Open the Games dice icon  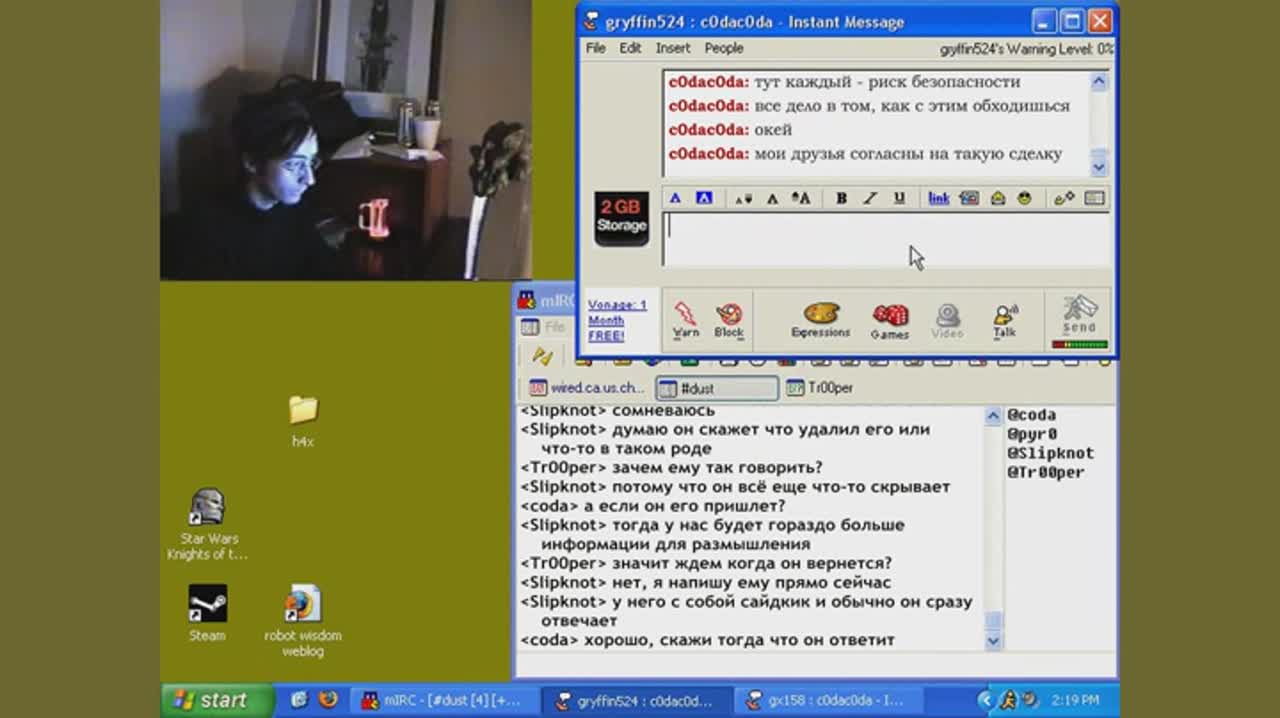889,319
